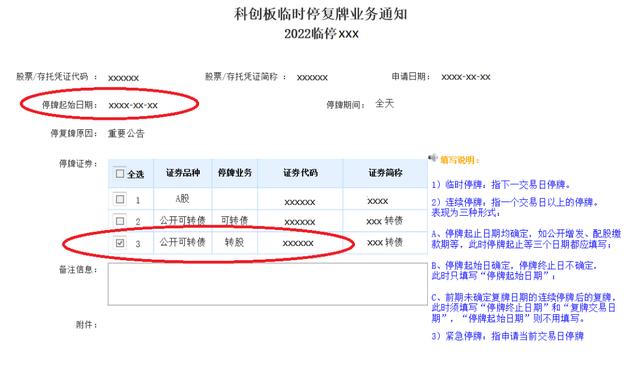Select the A股 cell in row 1

(x=182, y=199)
